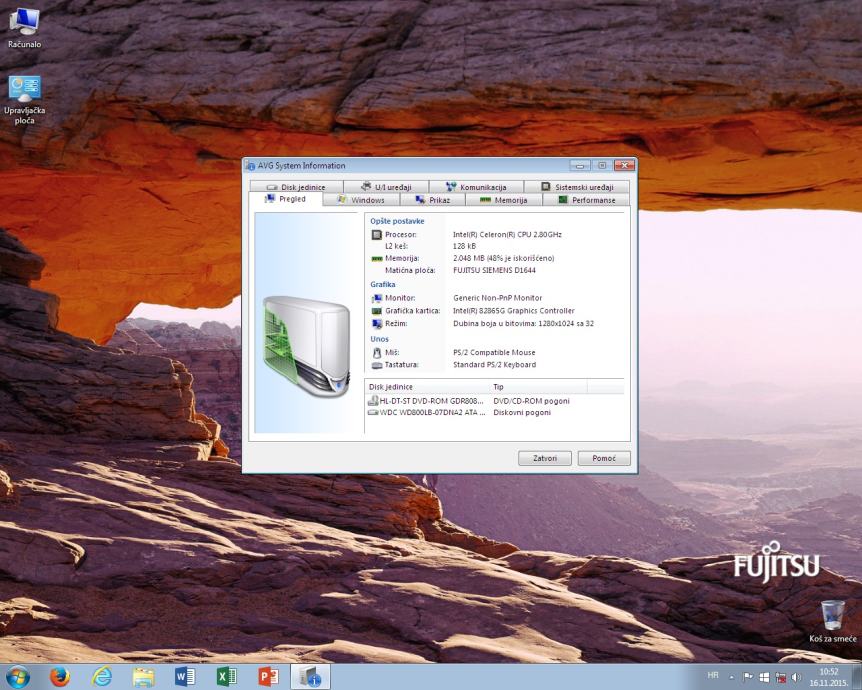862x690 pixels.
Task: Click the Generic Non-PnP Monitor text
Action: pyautogui.click(x=498, y=298)
